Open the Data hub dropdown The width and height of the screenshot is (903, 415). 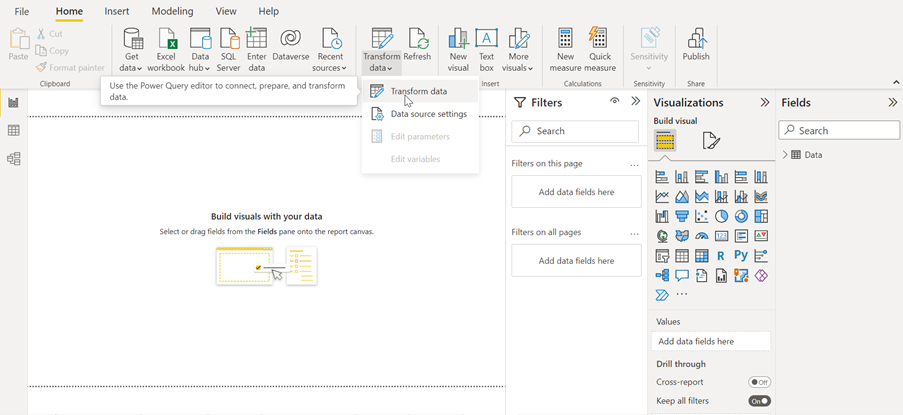[x=200, y=50]
